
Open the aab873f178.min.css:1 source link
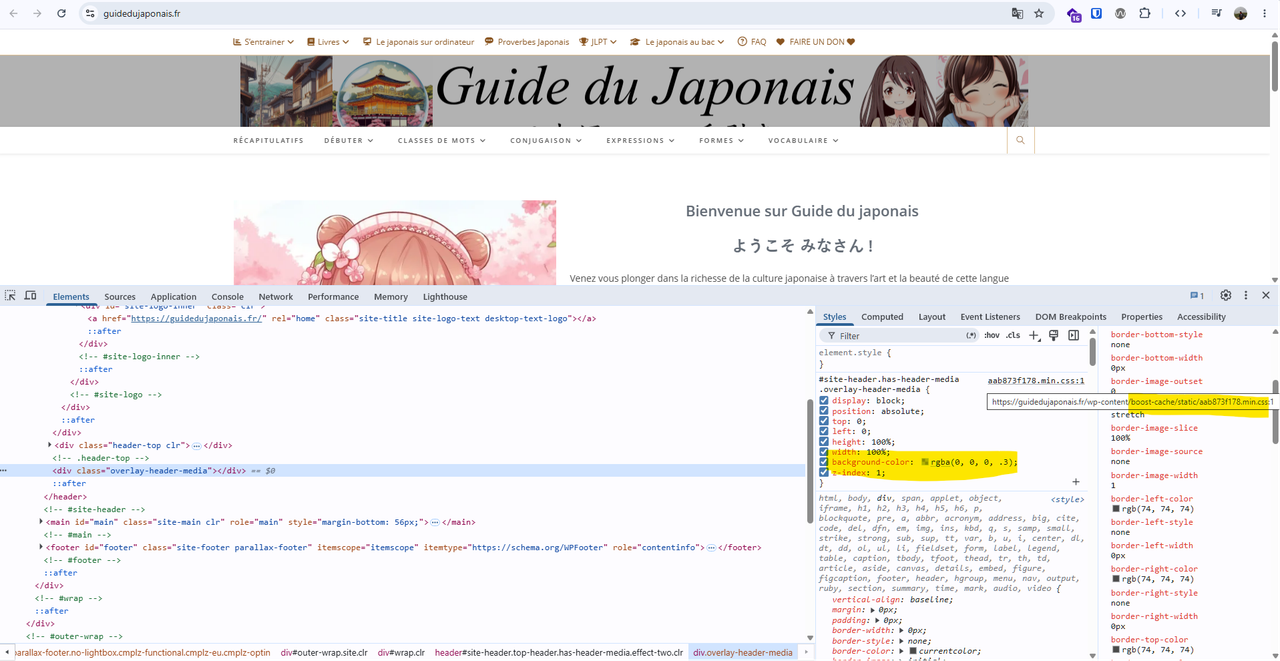point(1036,381)
